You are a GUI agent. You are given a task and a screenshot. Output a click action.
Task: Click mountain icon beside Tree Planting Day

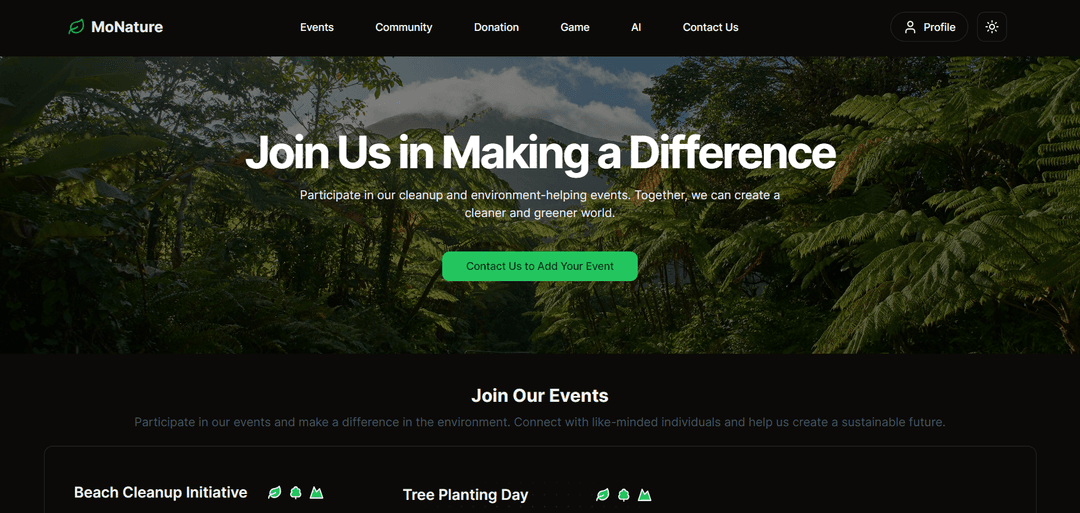645,494
